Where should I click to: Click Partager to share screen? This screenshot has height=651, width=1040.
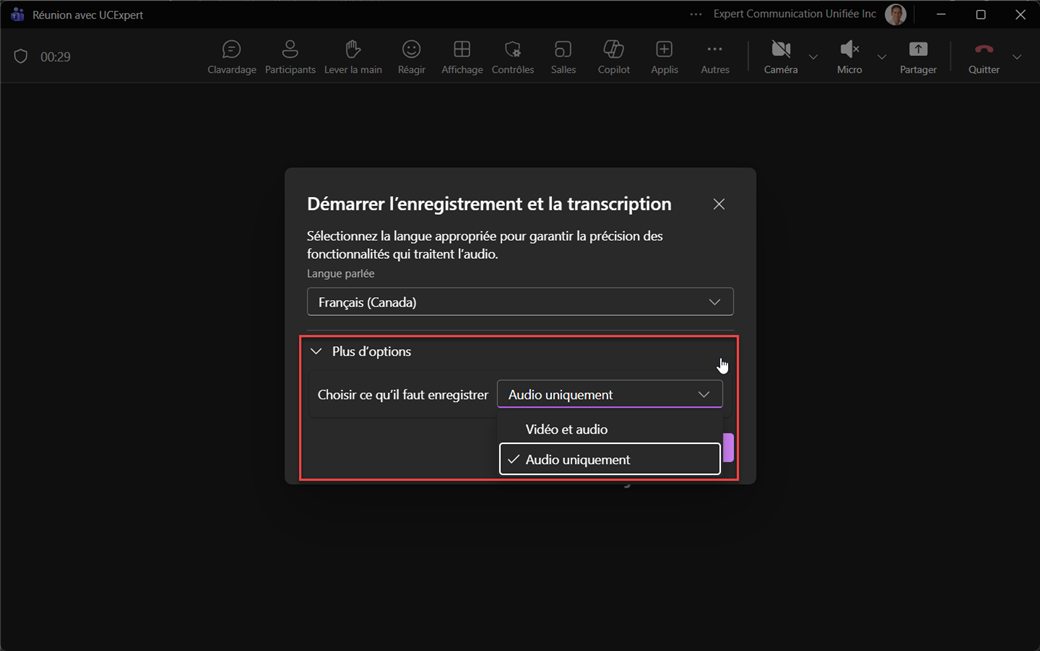(918, 57)
